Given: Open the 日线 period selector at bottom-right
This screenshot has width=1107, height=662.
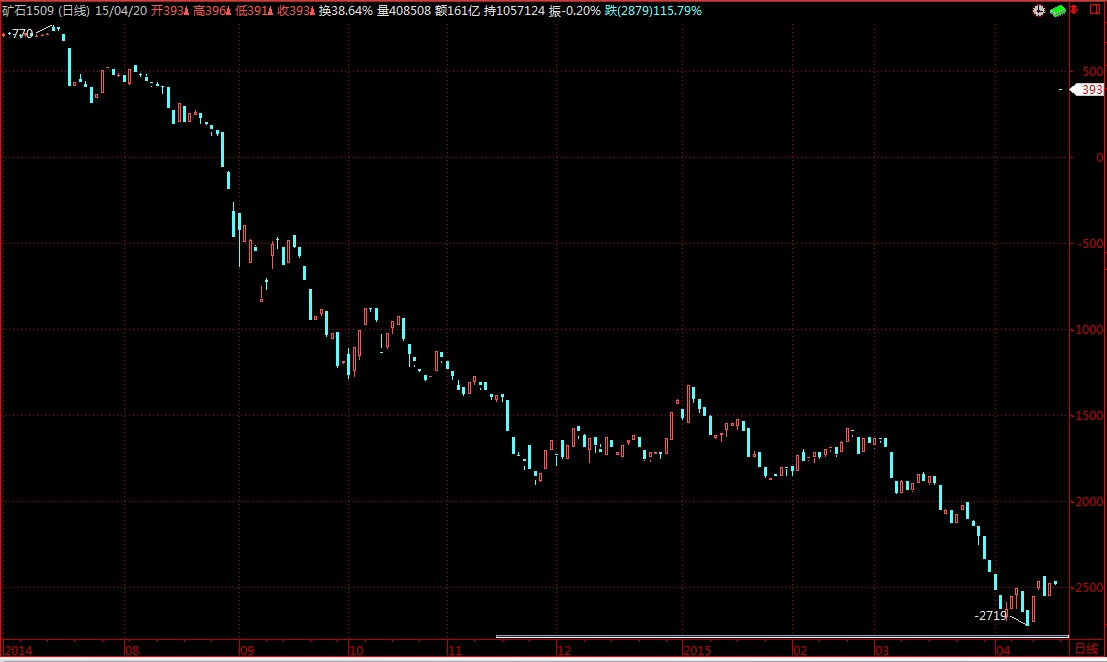Looking at the screenshot, I should coord(1086,649).
